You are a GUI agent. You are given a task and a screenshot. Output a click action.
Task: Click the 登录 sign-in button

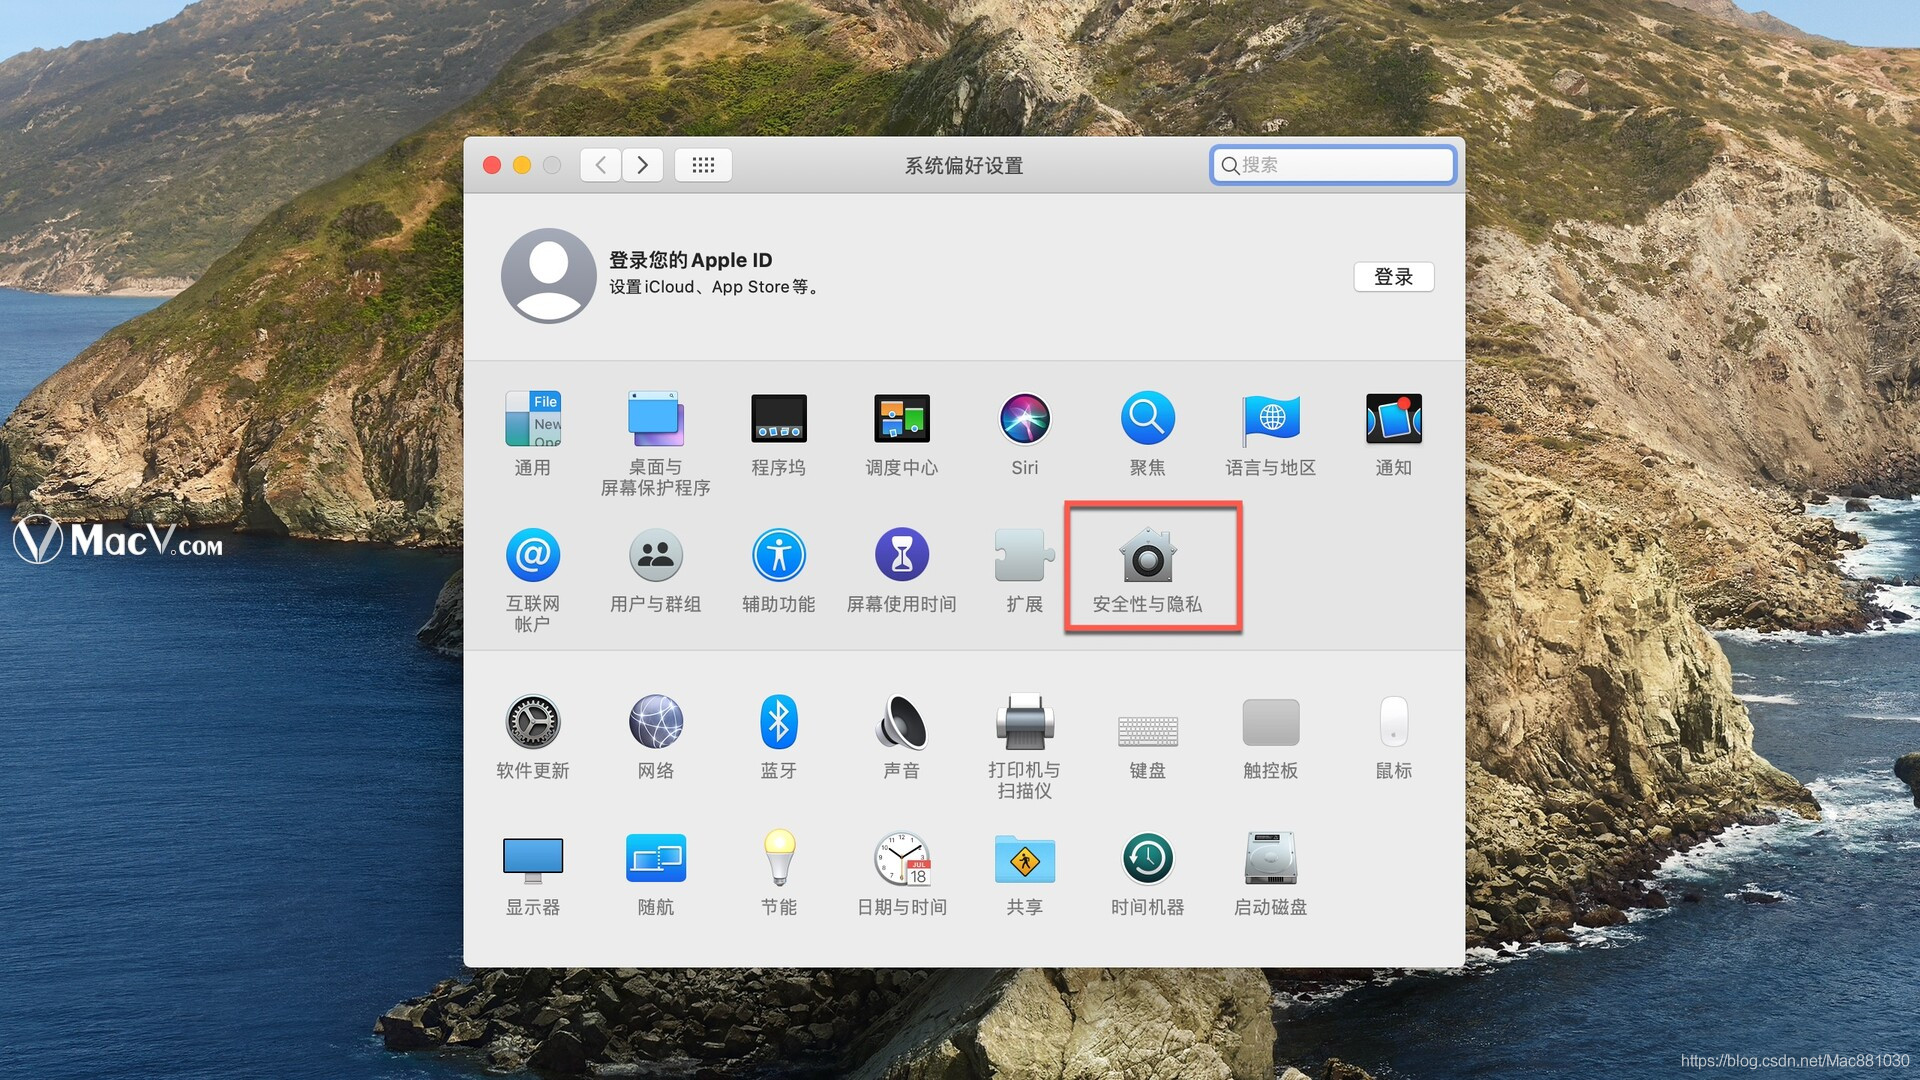1393,277
